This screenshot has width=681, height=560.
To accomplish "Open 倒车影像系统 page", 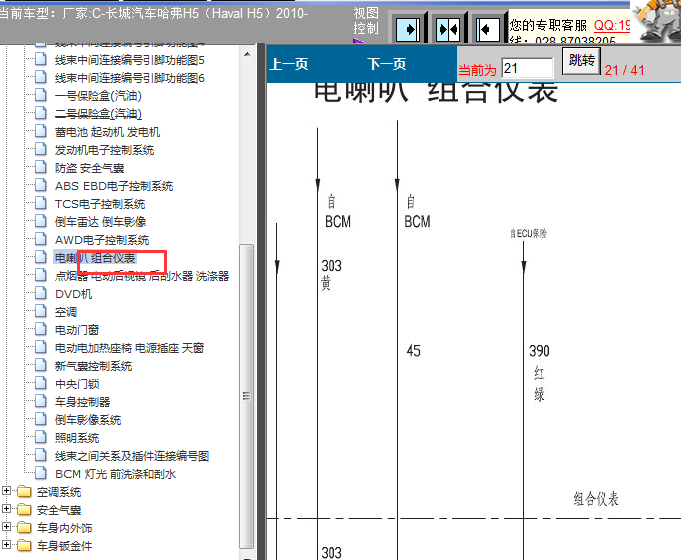I will 88,420.
